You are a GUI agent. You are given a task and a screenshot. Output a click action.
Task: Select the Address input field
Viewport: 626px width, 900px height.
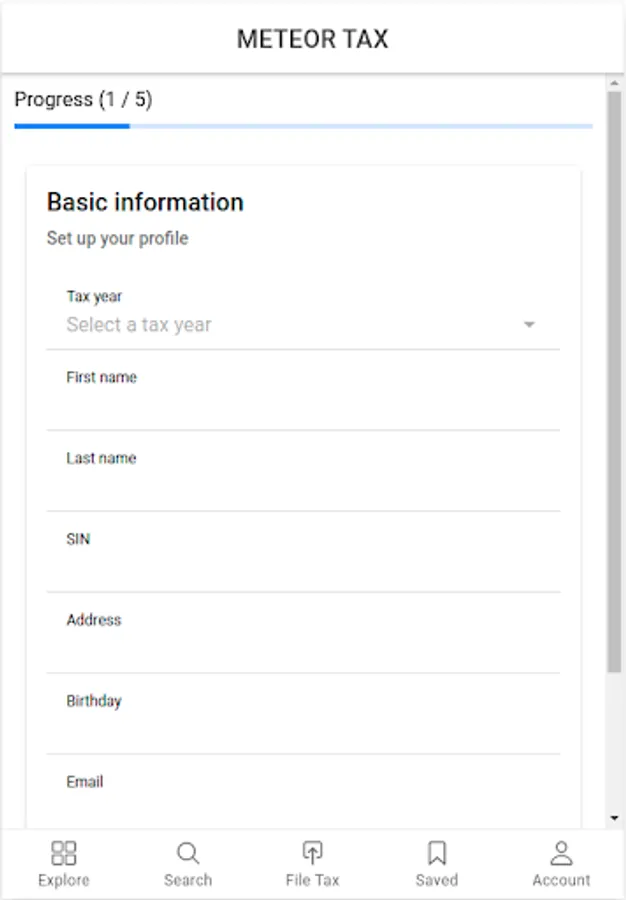(x=303, y=649)
